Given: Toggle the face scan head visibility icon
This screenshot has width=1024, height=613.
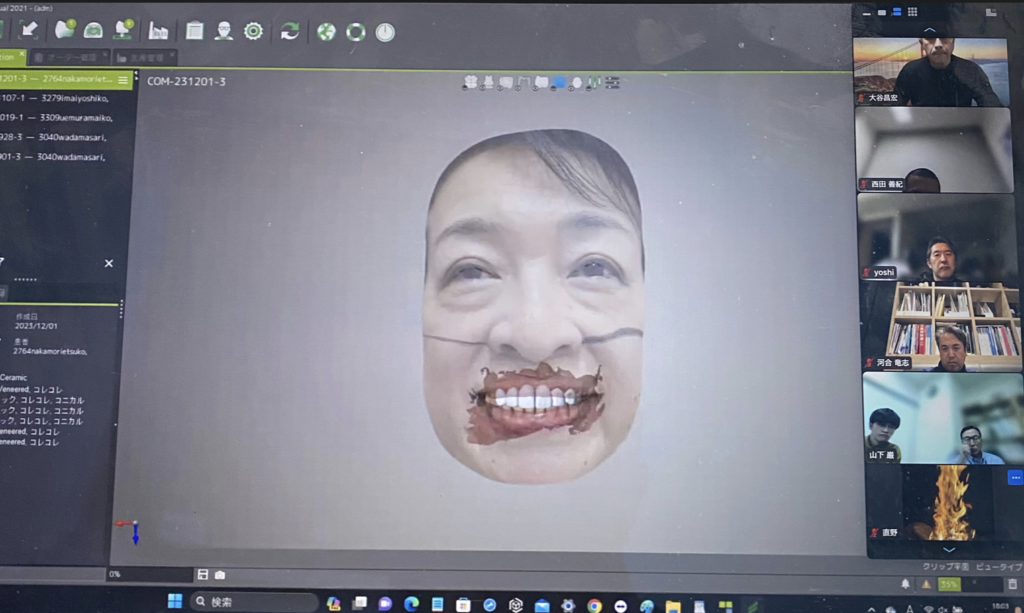Looking at the screenshot, I should [577, 83].
